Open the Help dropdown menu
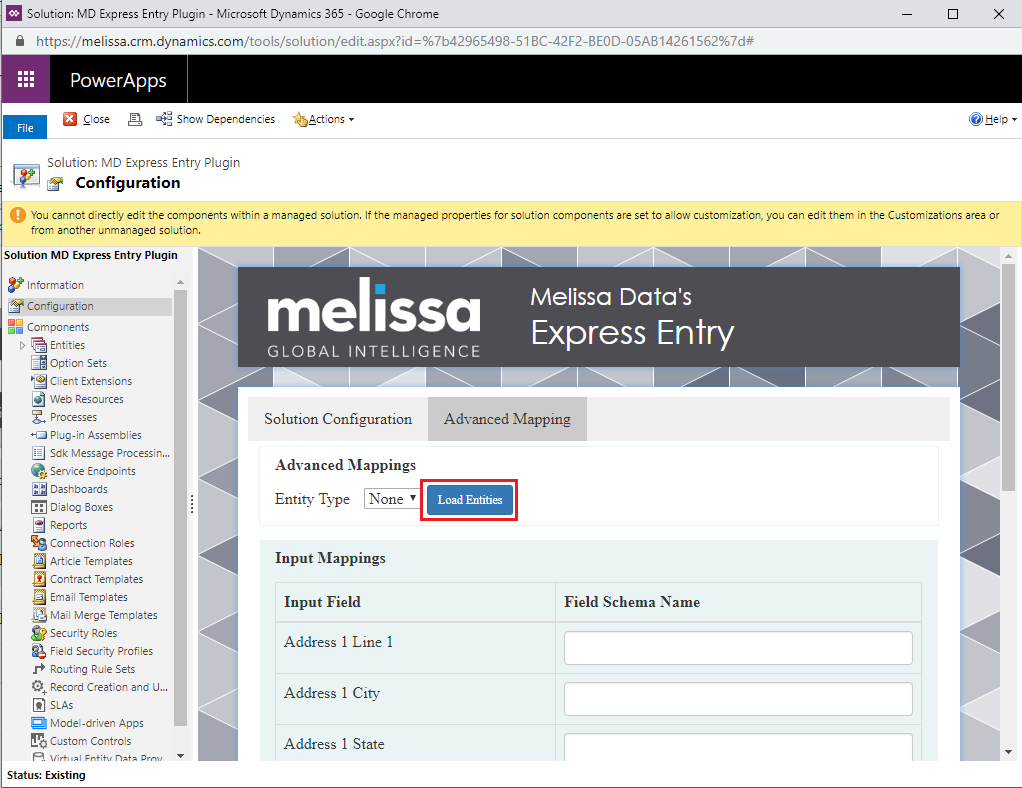This screenshot has width=1022, height=788. pyautogui.click(x=993, y=119)
